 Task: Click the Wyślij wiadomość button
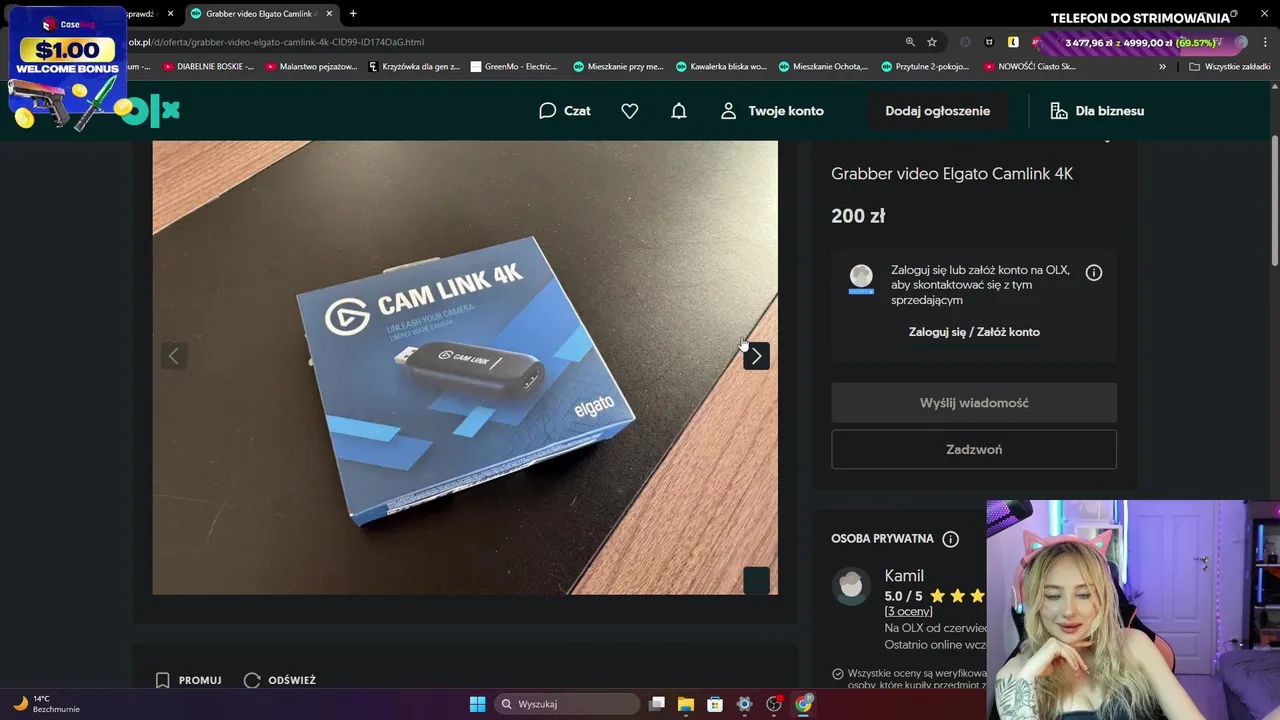[974, 403]
